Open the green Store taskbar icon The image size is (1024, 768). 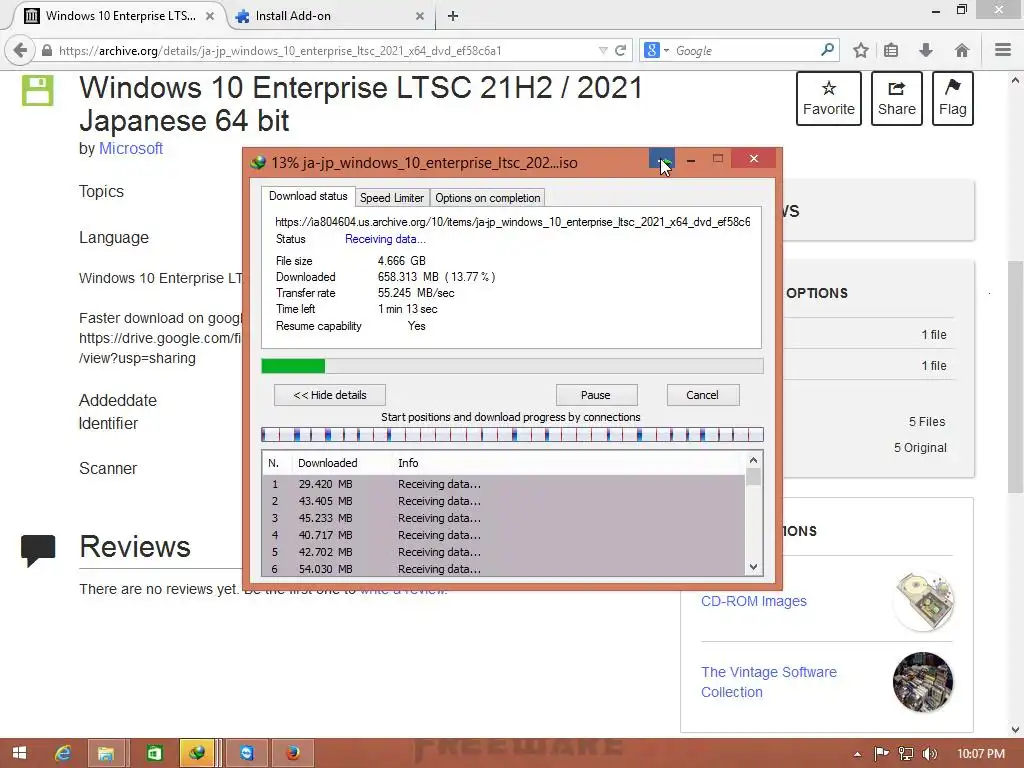point(155,753)
